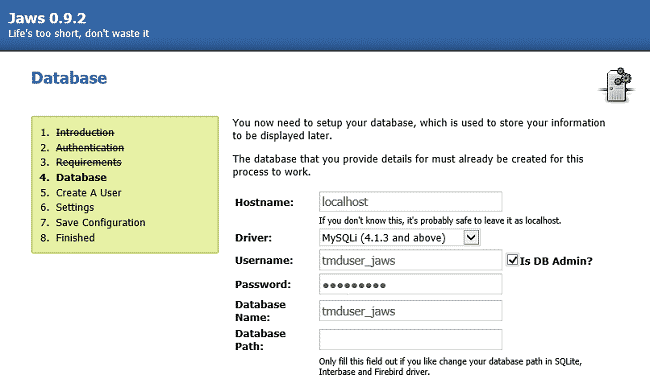Click into the Hostname field
This screenshot has width=650, height=379.
410,202
